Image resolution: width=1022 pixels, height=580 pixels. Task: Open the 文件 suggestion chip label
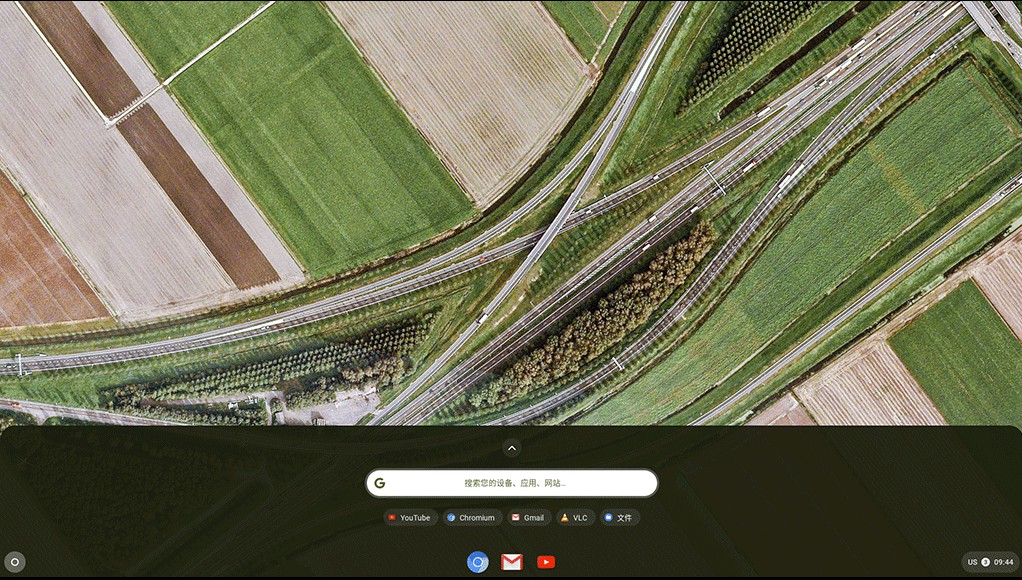click(625, 518)
